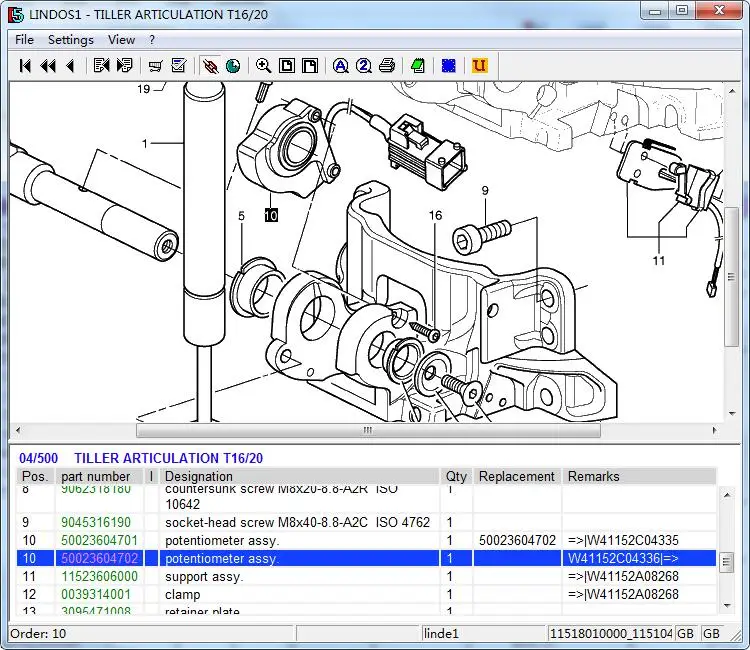The height and width of the screenshot is (650, 750).
Task: Click the orange U icon in toolbar
Action: [479, 66]
